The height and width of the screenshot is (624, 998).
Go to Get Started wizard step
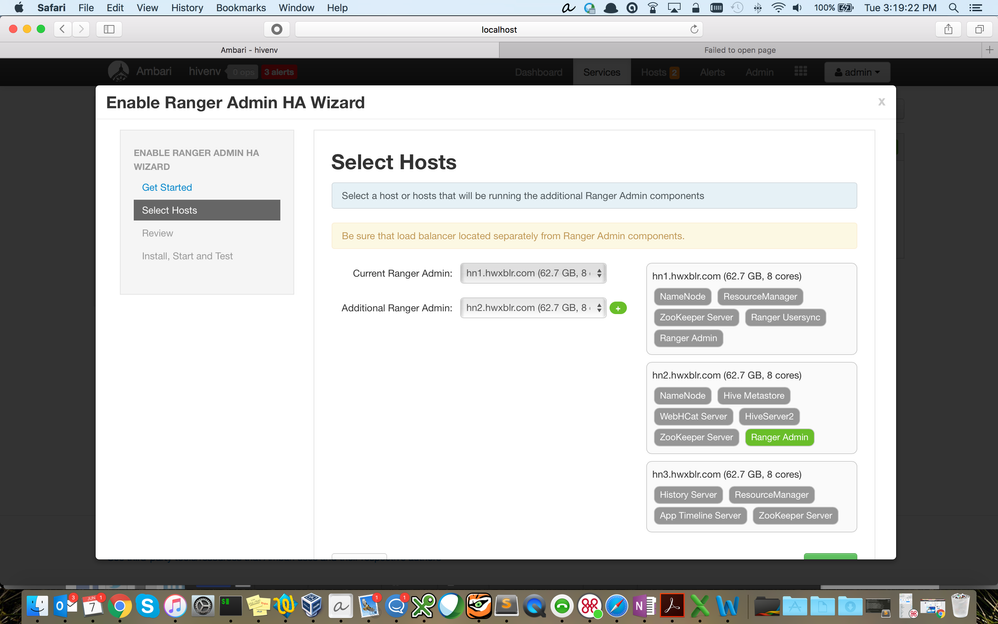167,187
